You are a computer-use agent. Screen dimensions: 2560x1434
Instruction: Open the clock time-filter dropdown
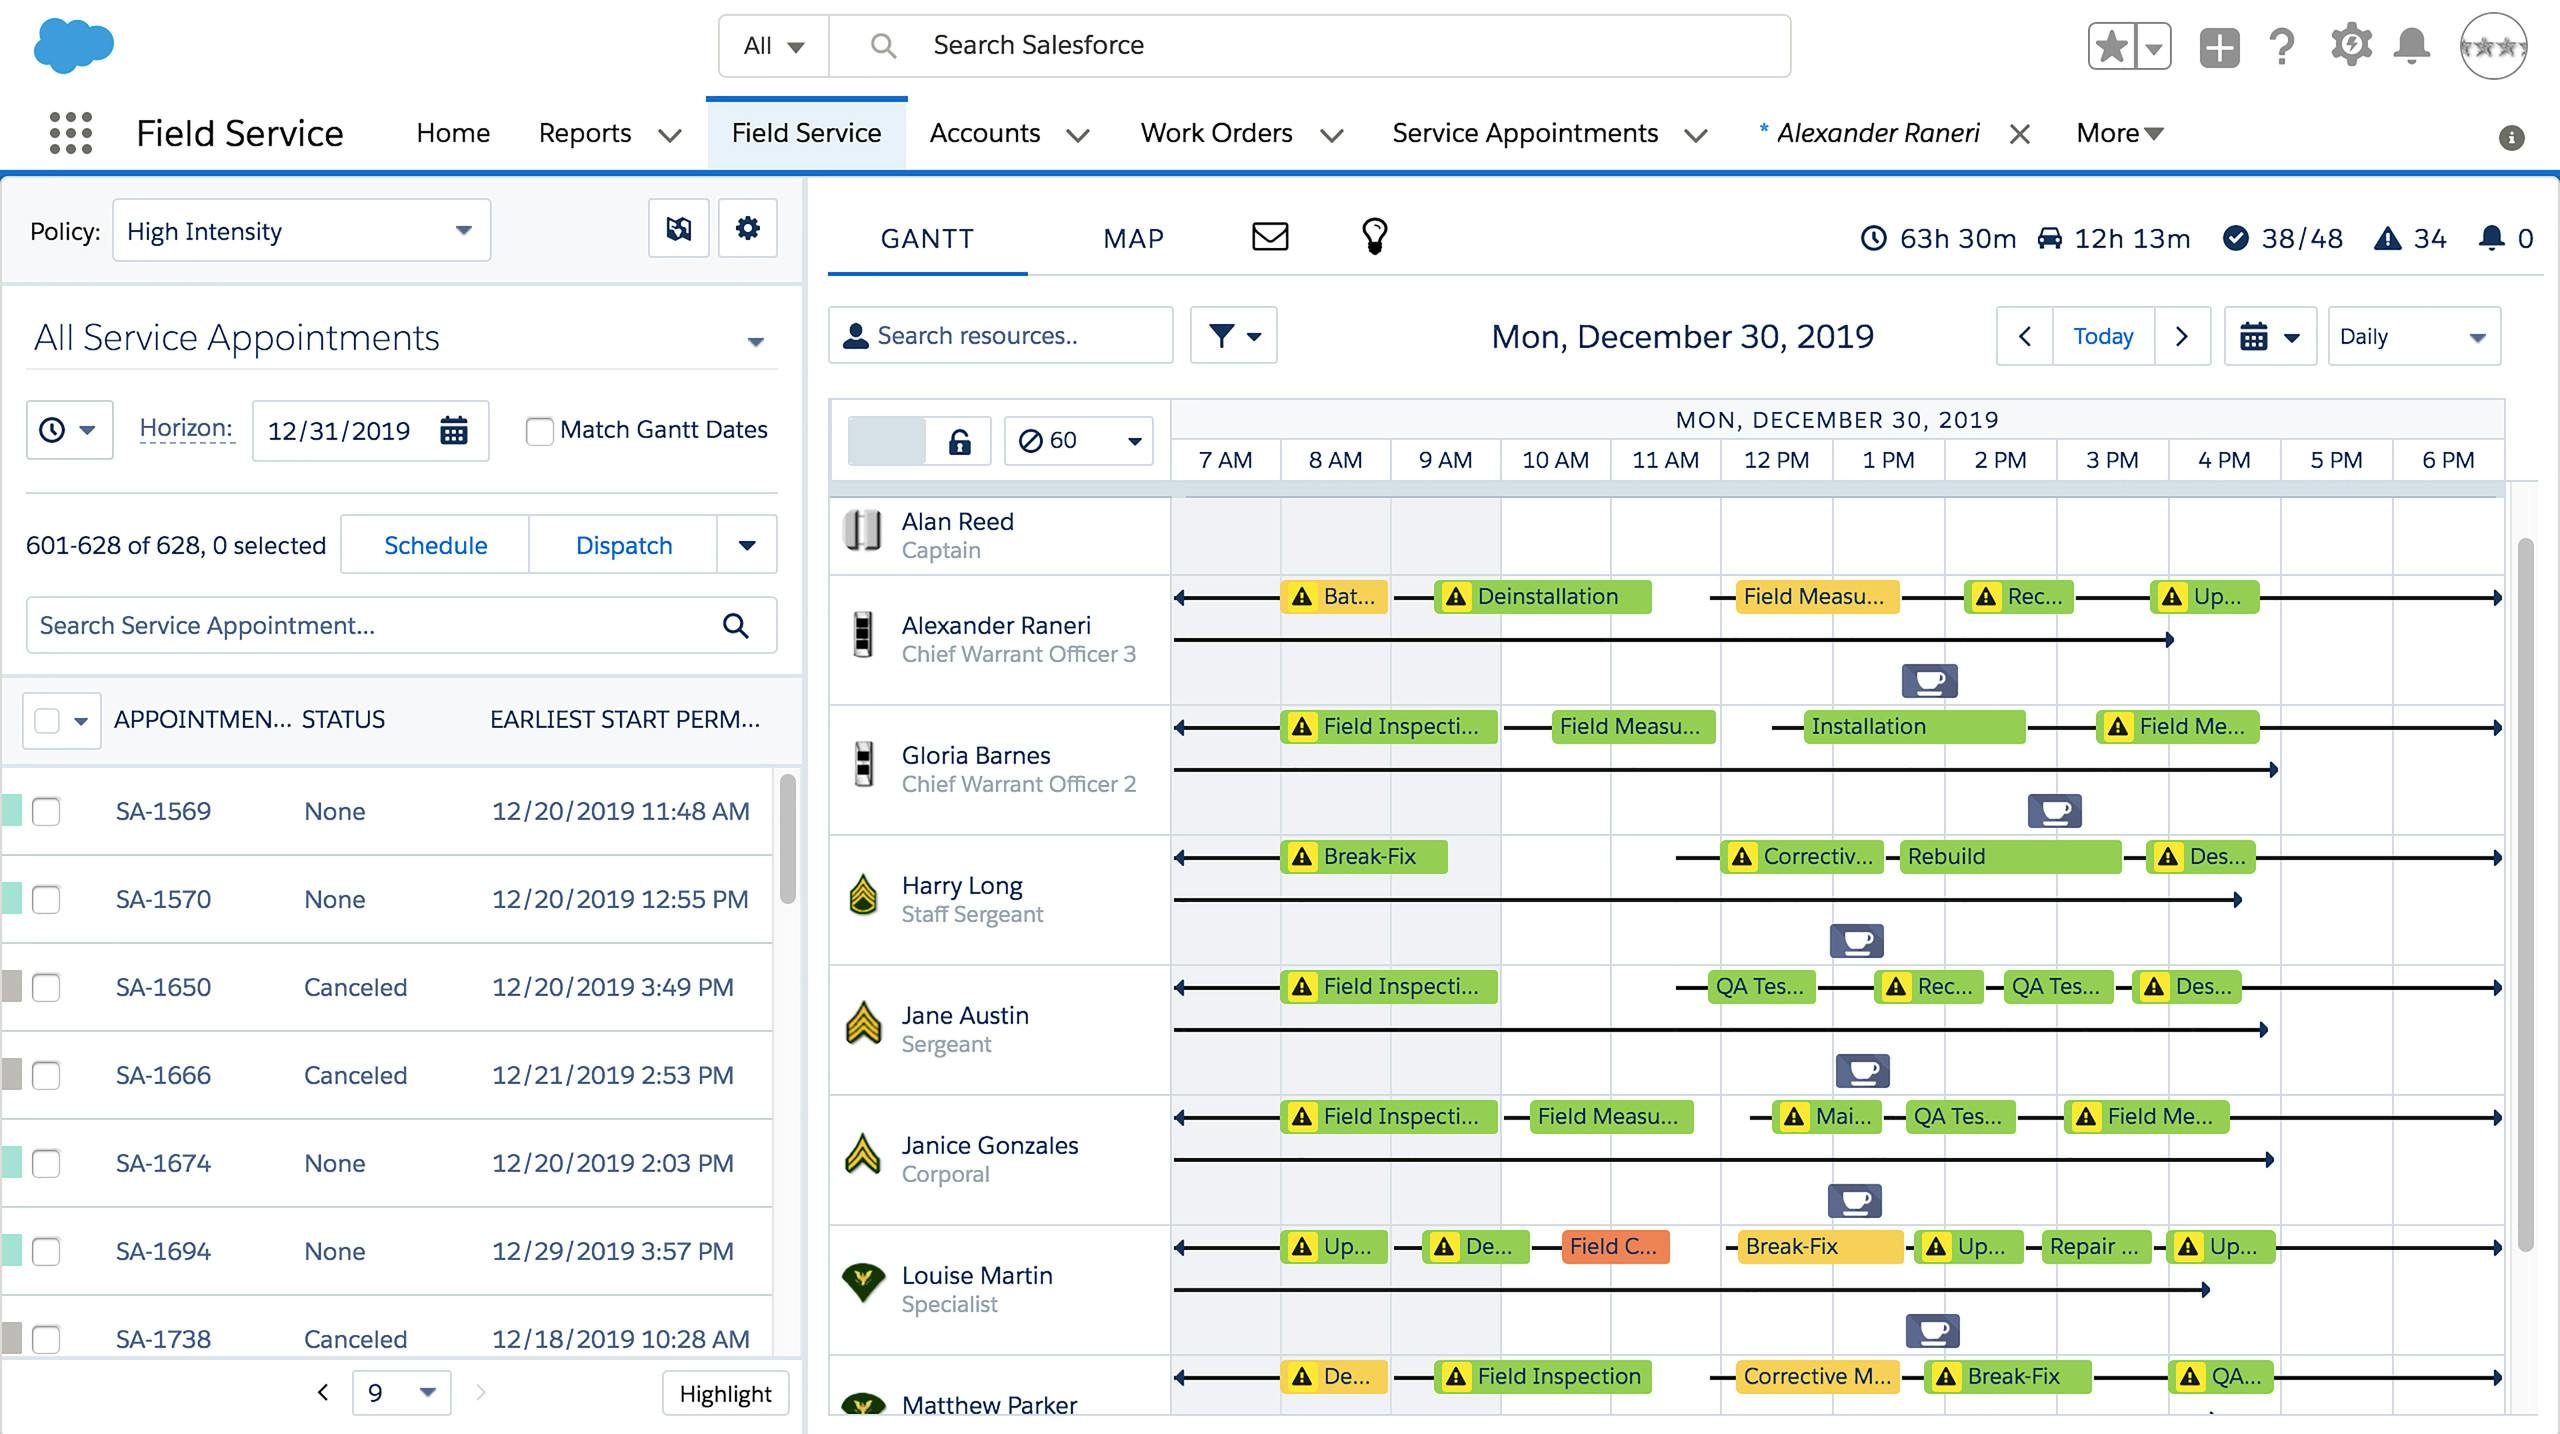click(x=69, y=430)
